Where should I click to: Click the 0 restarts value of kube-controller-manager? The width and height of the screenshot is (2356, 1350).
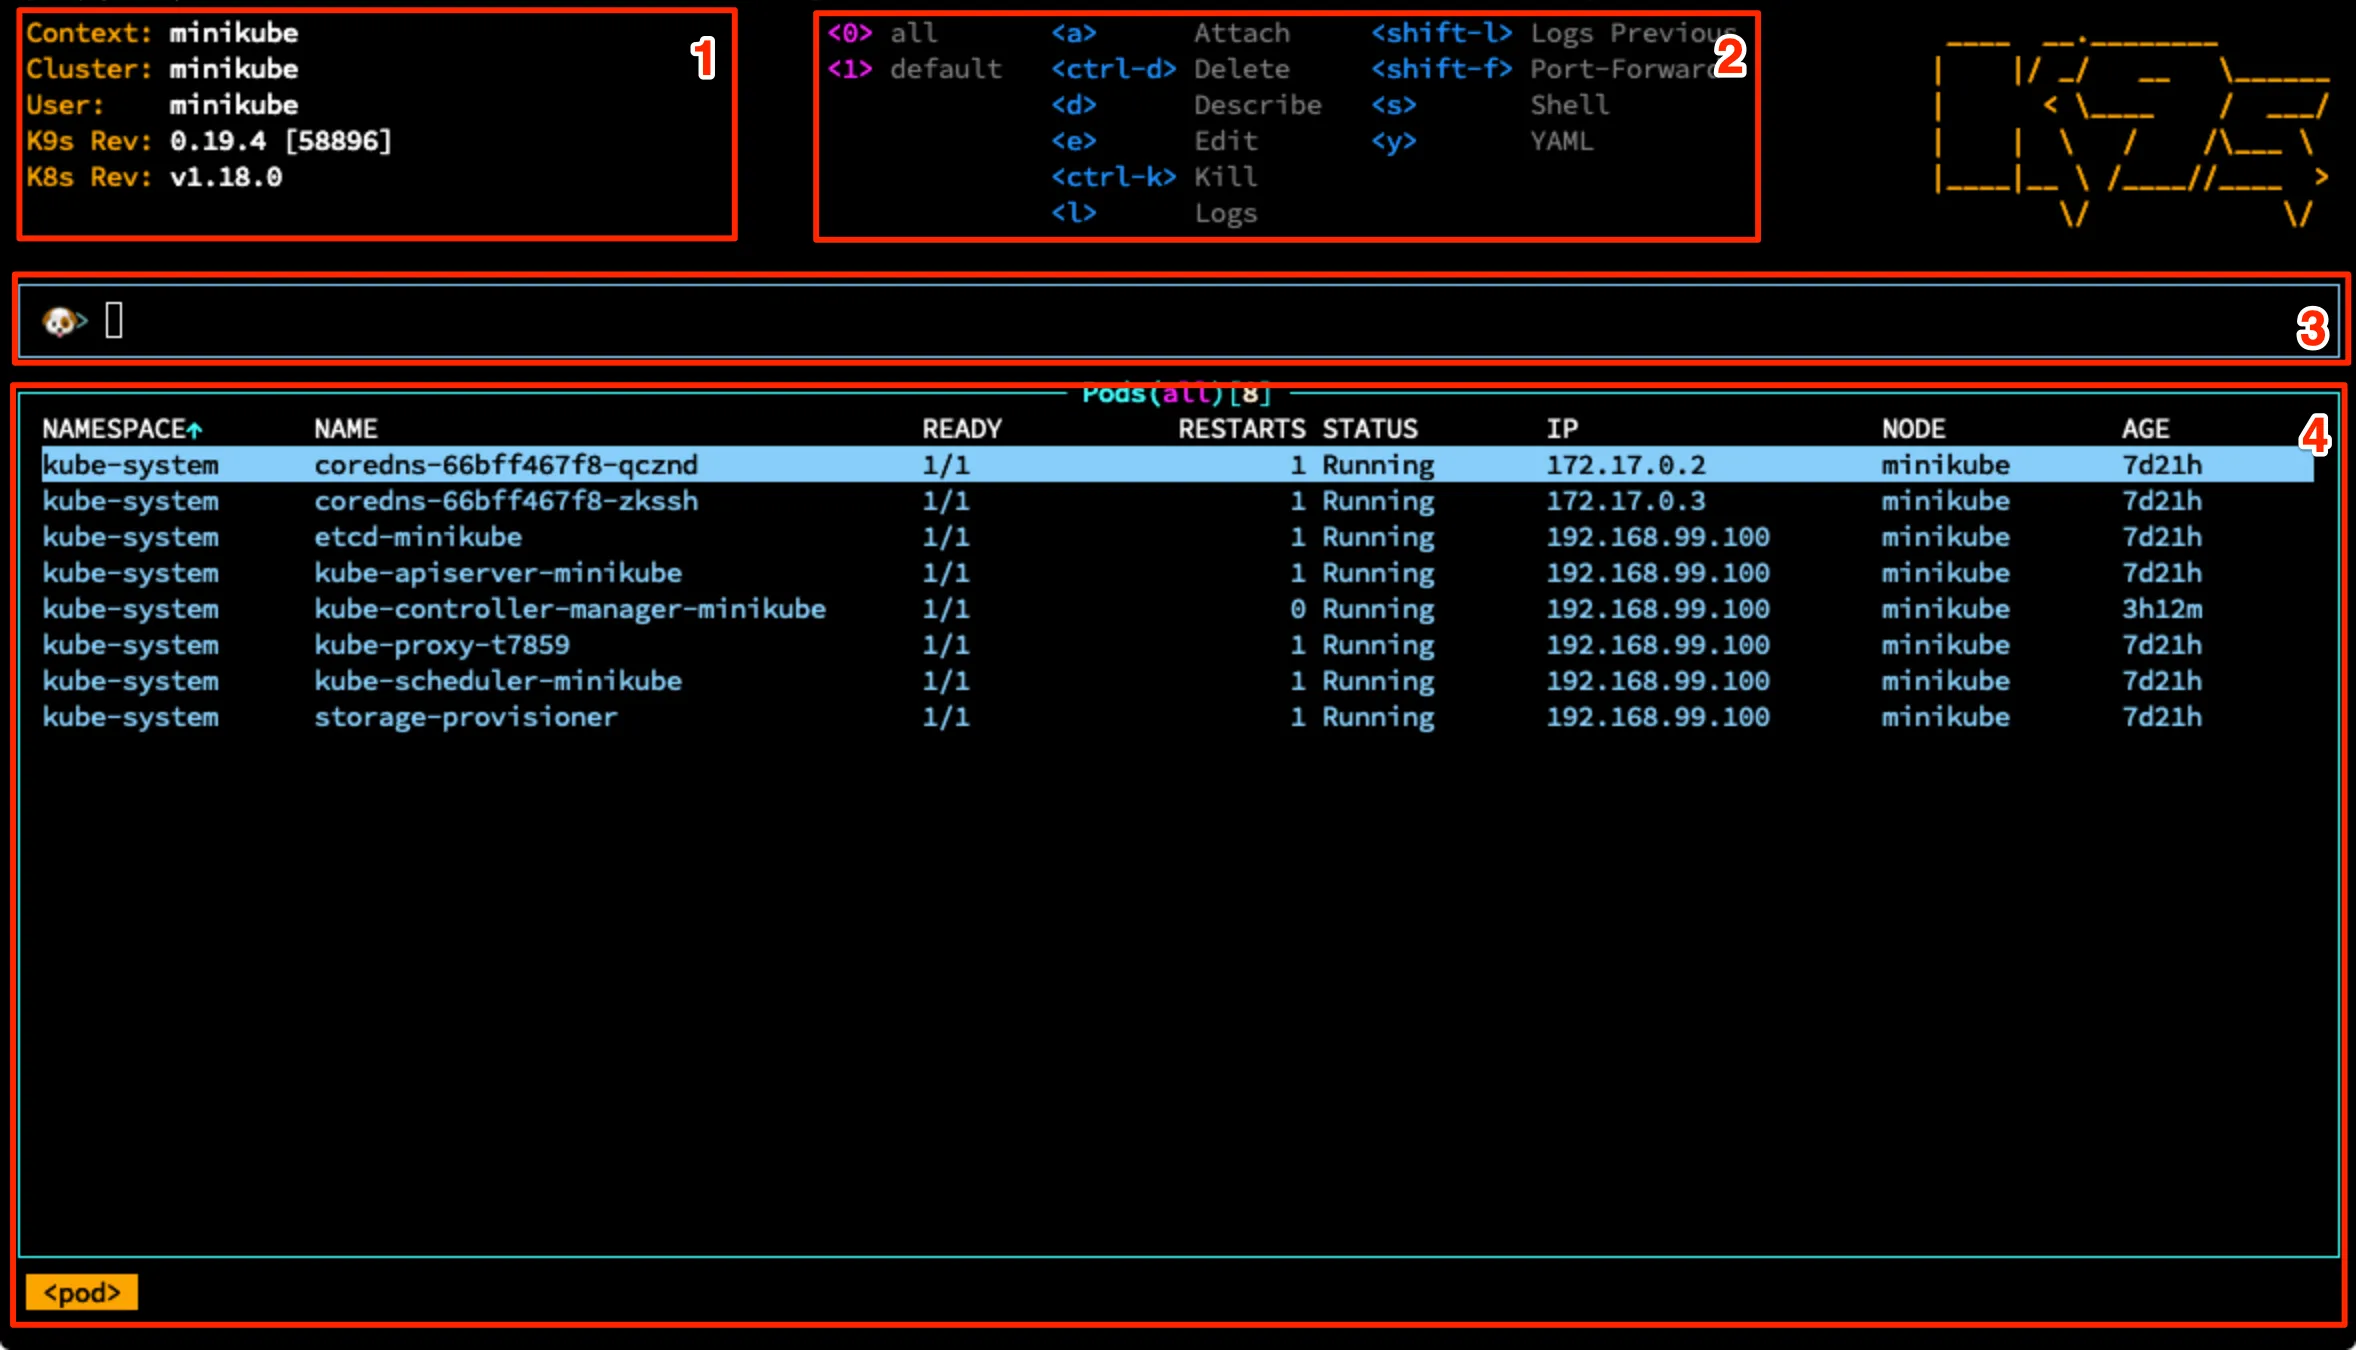pyautogui.click(x=1298, y=609)
